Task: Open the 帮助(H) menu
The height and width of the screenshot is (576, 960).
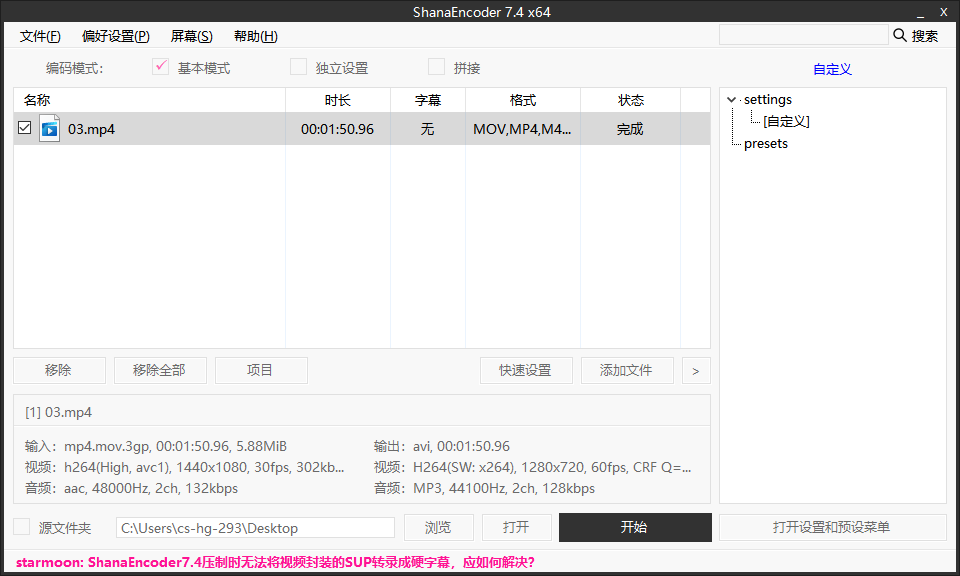Action: point(256,36)
